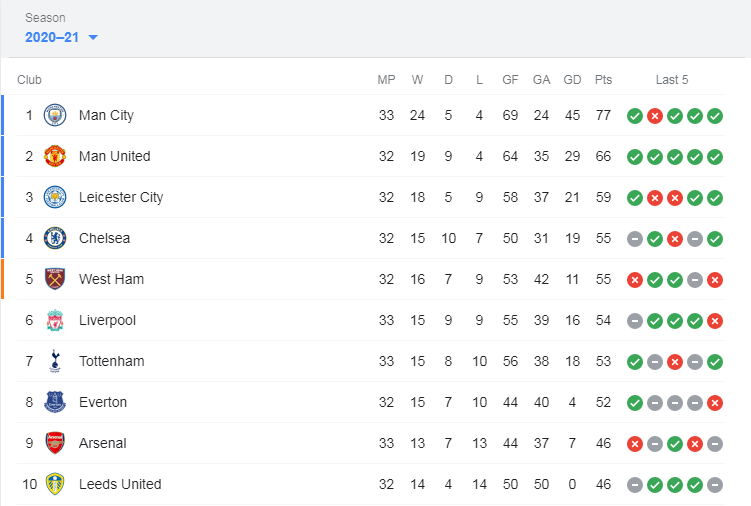Open the 2020–21 season dropdown

pos(53,38)
